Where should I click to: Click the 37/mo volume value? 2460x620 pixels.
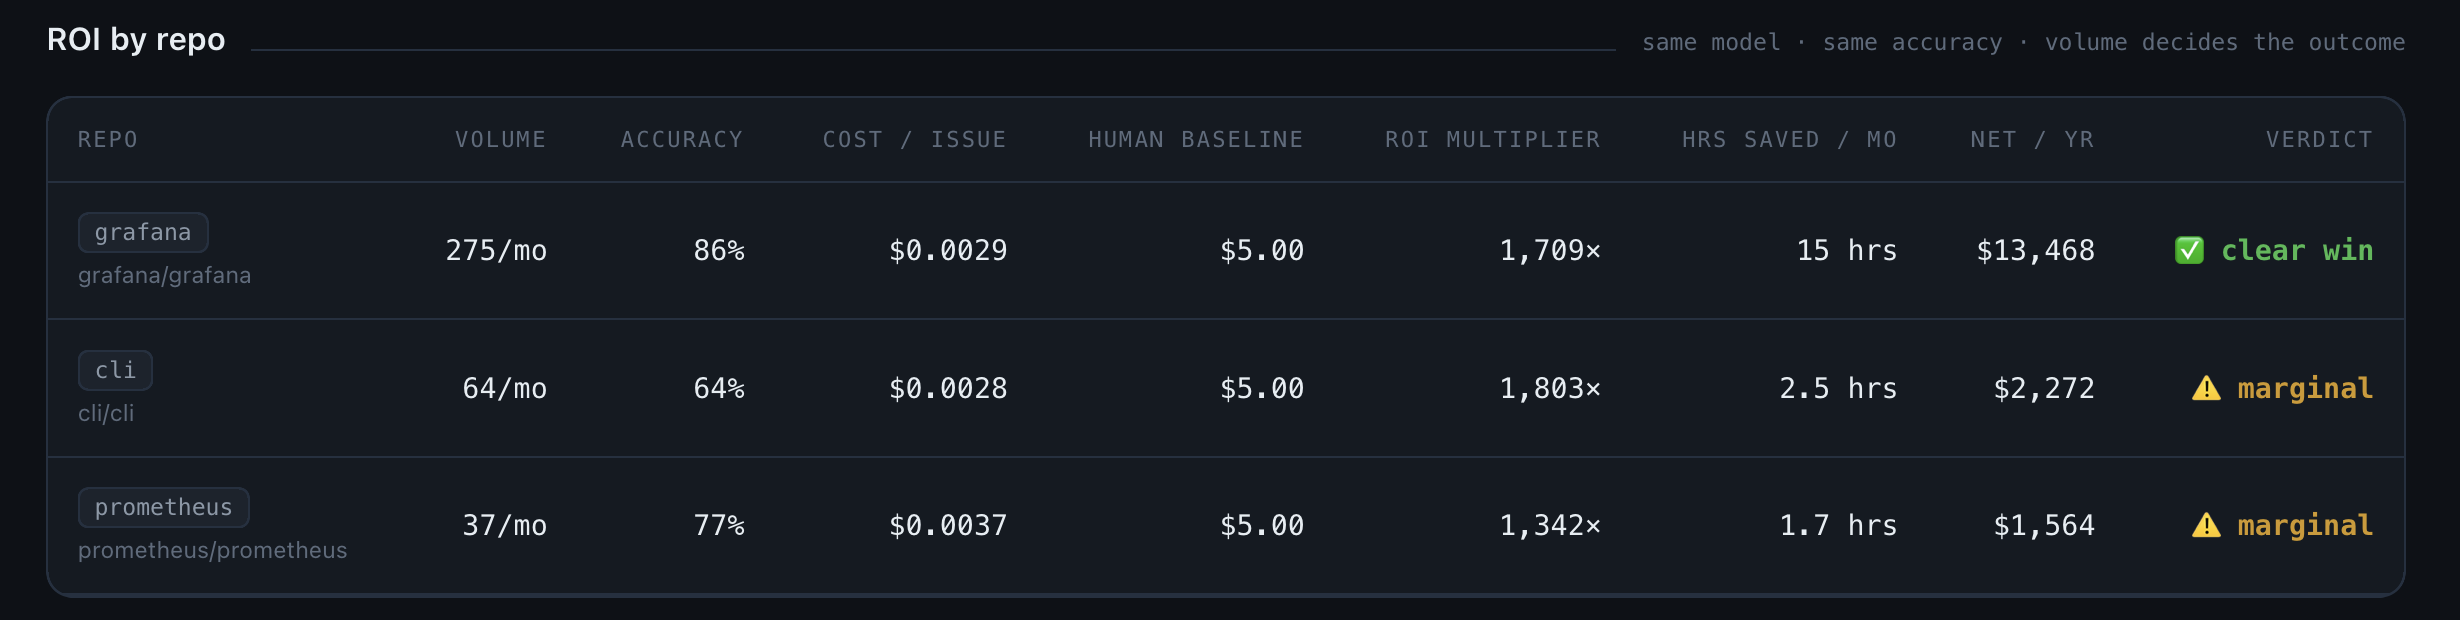tap(505, 525)
